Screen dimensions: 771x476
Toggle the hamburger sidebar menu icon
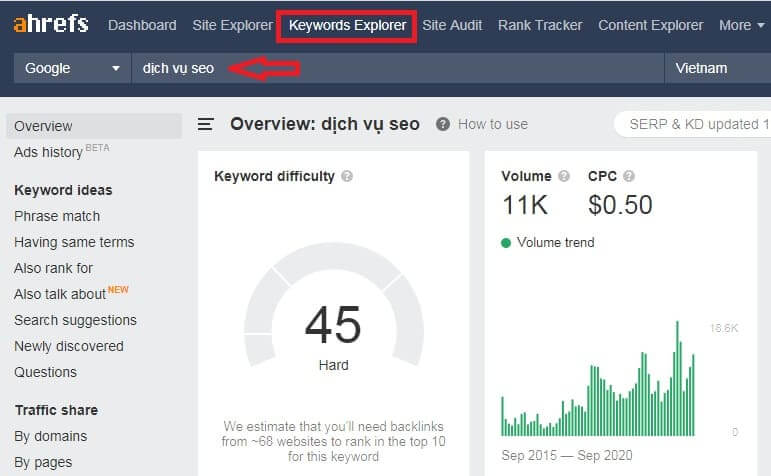[x=206, y=124]
